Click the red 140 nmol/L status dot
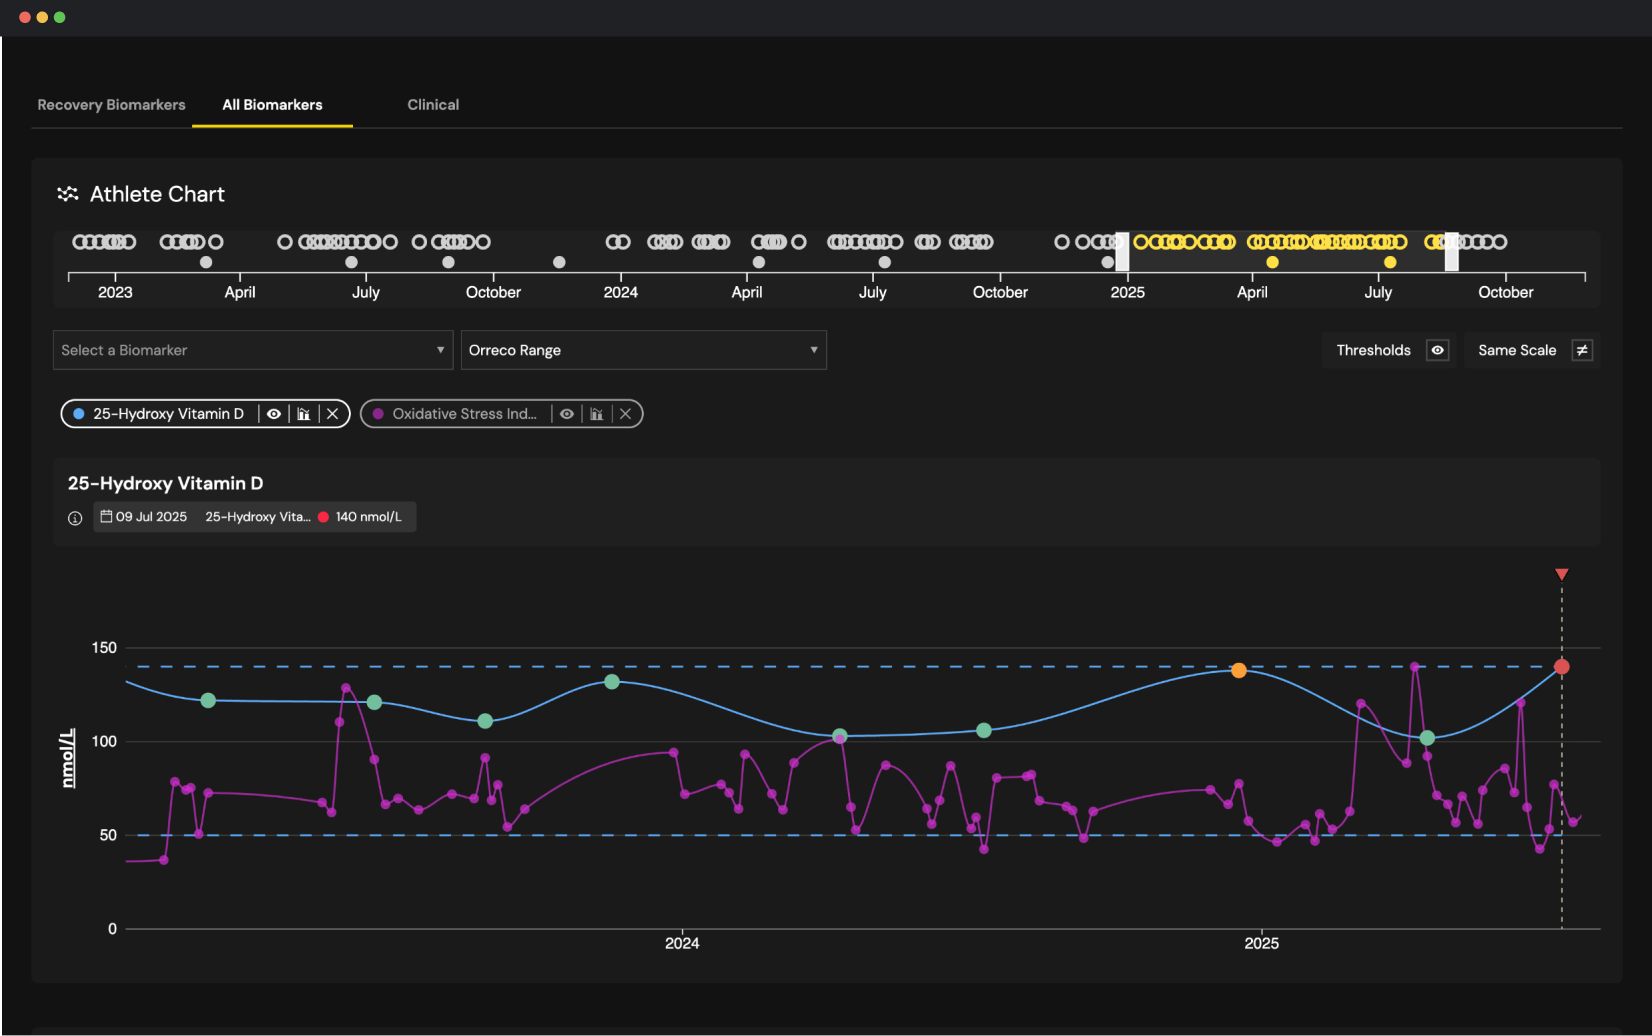 pos(323,517)
